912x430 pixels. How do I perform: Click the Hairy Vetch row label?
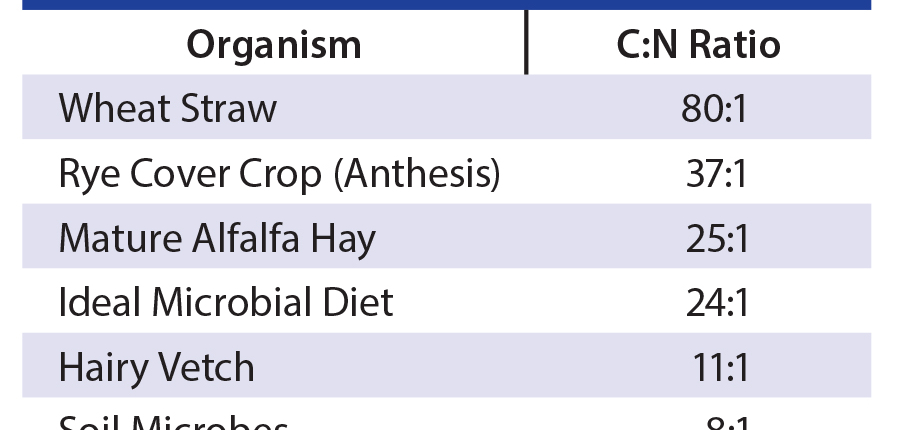(156, 367)
